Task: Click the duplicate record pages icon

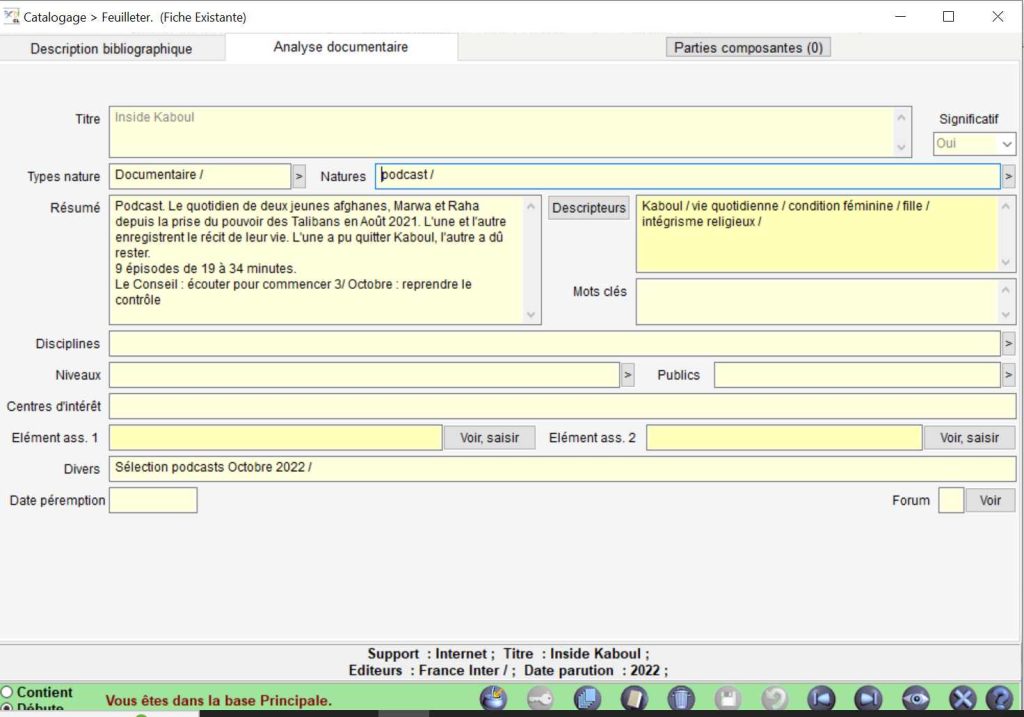Action: tap(587, 699)
